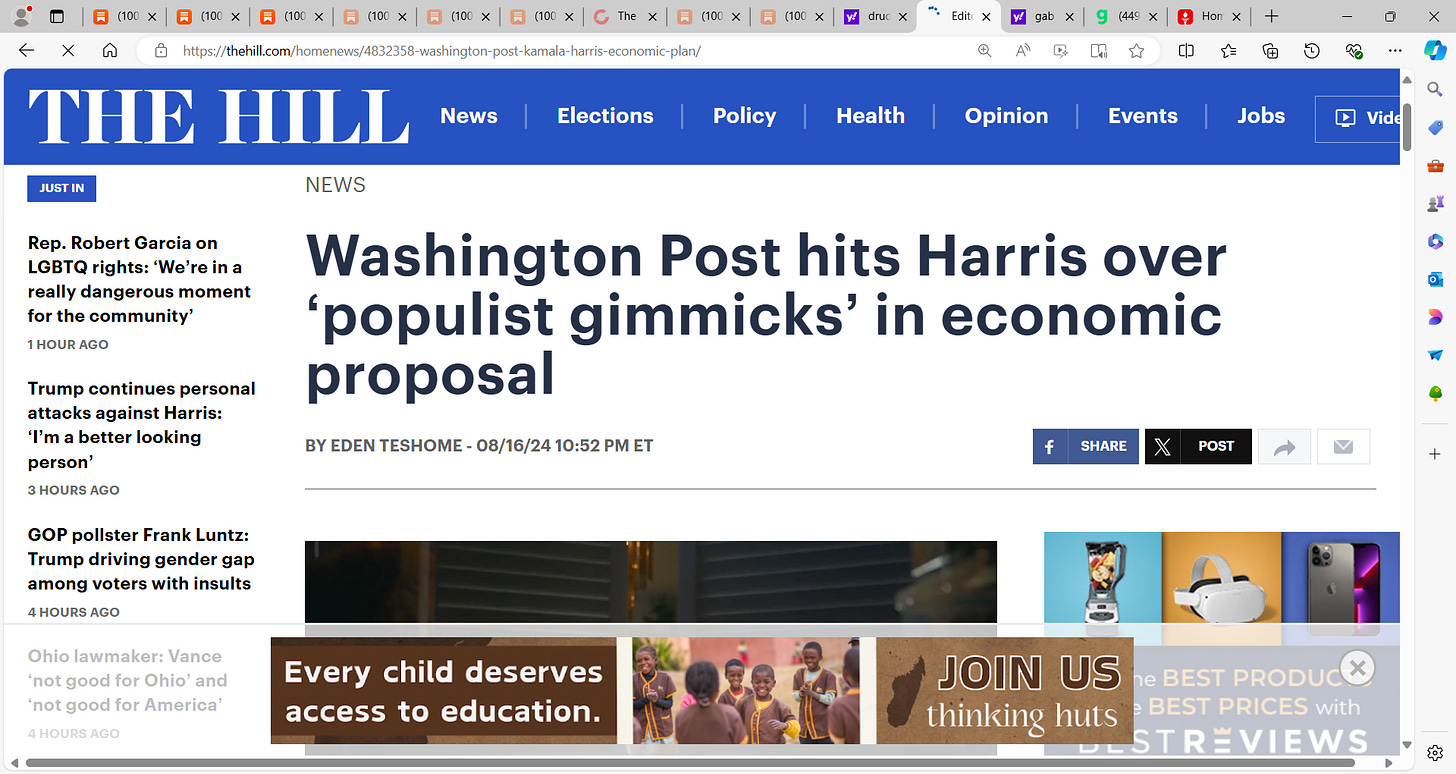
Task: Open the Copilot icon in top right
Action: 1434,51
